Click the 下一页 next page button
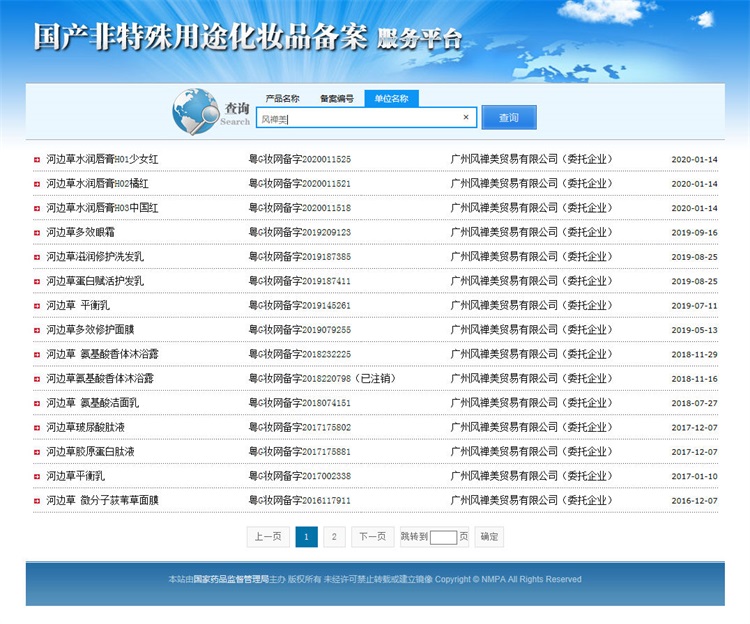 click(x=371, y=537)
